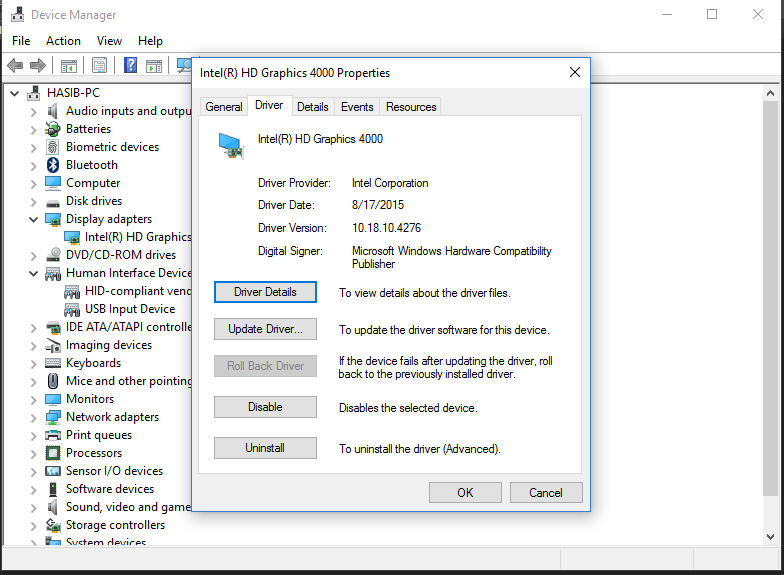Click the Computer monitor icon
Image resolution: width=784 pixels, height=575 pixels.
coord(52,183)
